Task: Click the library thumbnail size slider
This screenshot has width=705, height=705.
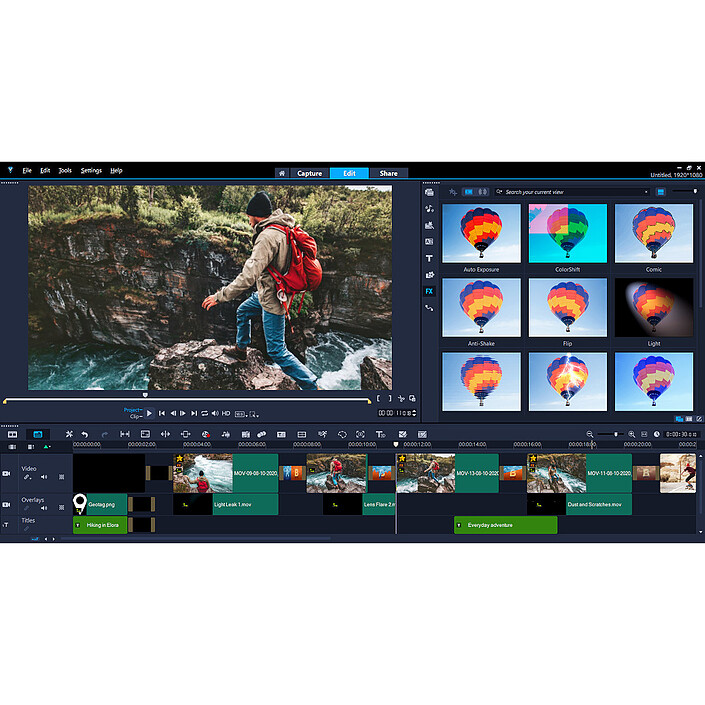Action: click(x=685, y=192)
